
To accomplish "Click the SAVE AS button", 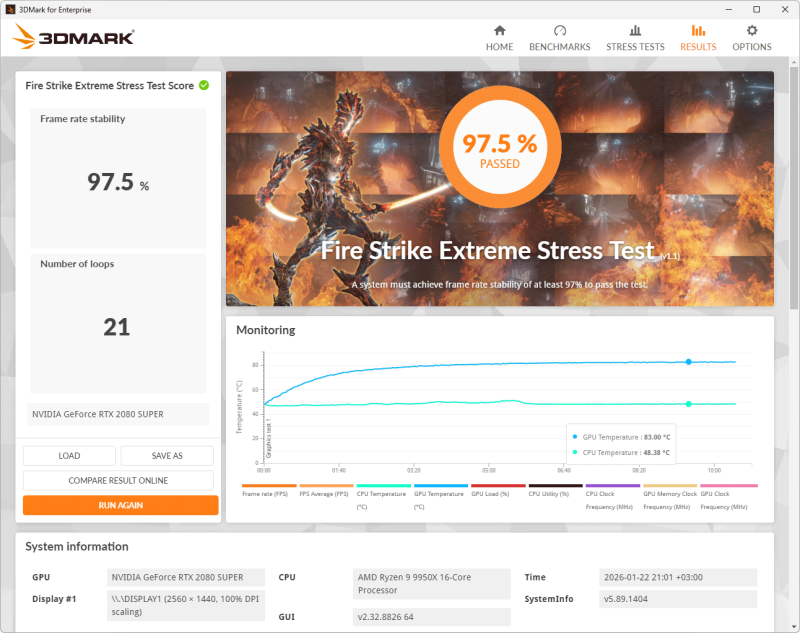I will [167, 456].
